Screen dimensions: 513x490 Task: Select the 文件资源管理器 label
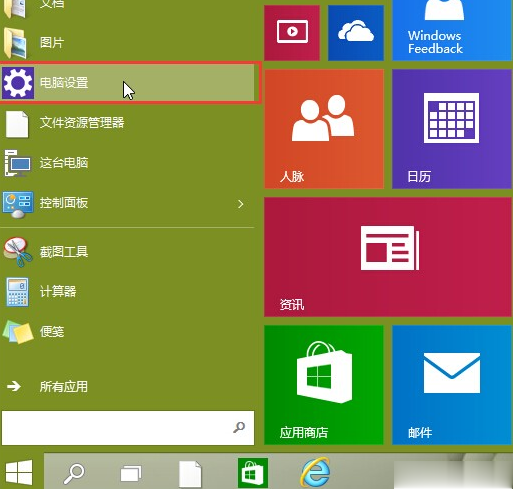coord(82,122)
